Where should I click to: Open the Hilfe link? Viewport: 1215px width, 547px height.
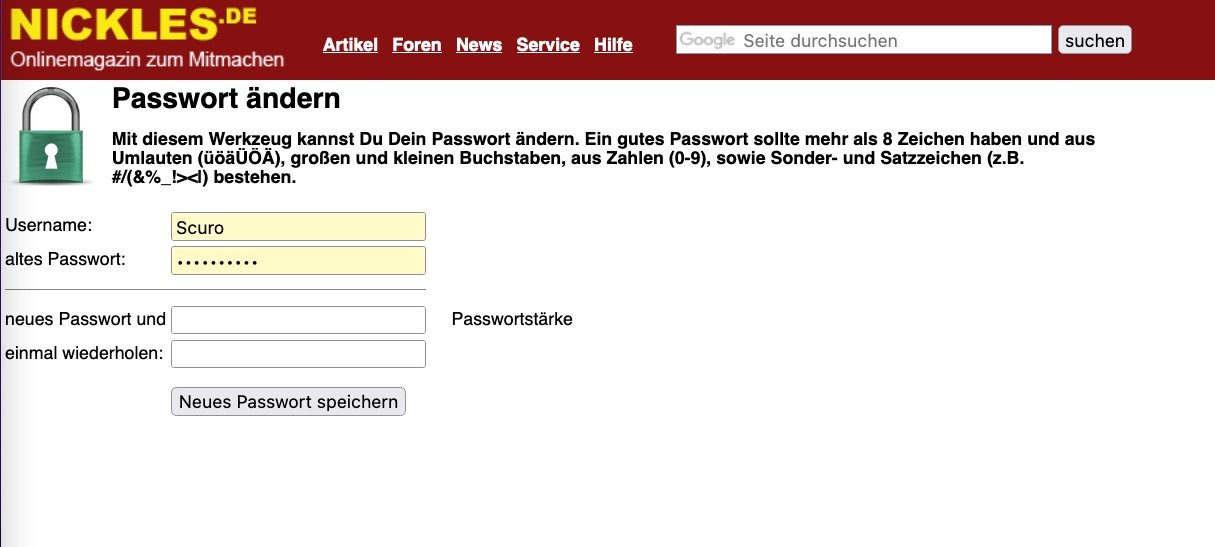[613, 45]
